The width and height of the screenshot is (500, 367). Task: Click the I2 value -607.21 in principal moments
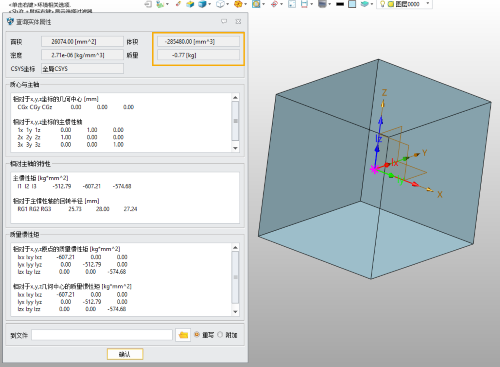[x=92, y=186]
